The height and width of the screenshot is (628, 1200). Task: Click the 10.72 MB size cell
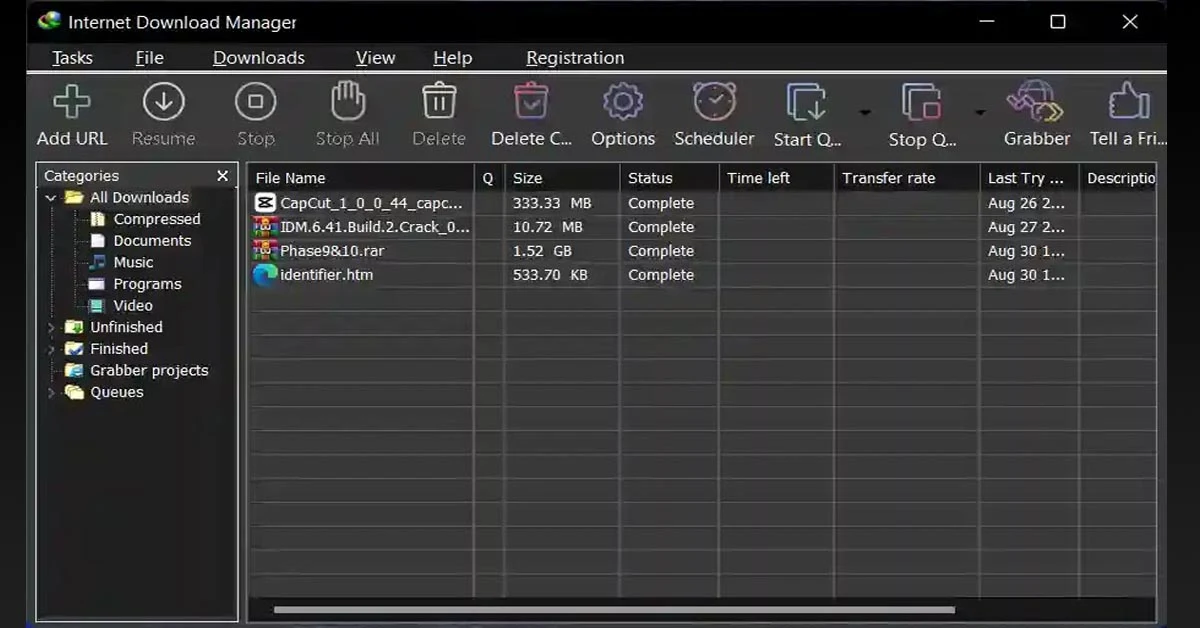[548, 227]
